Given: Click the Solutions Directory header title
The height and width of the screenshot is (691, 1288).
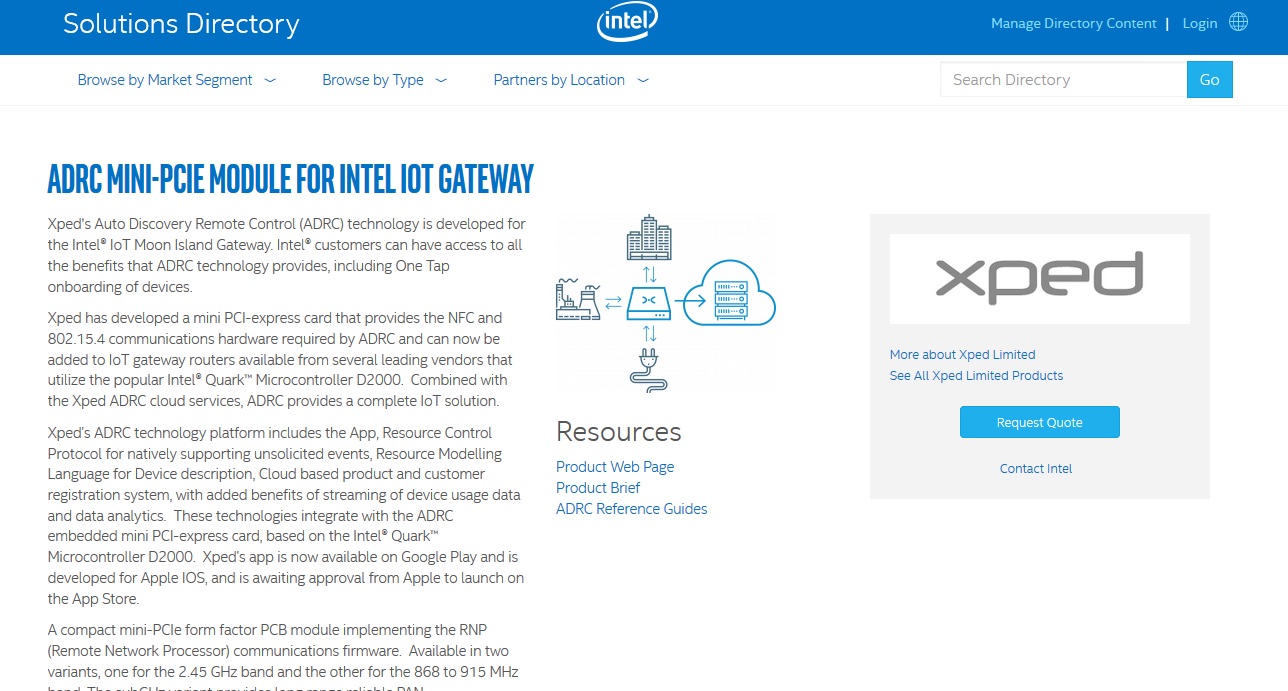Looking at the screenshot, I should (x=181, y=23).
